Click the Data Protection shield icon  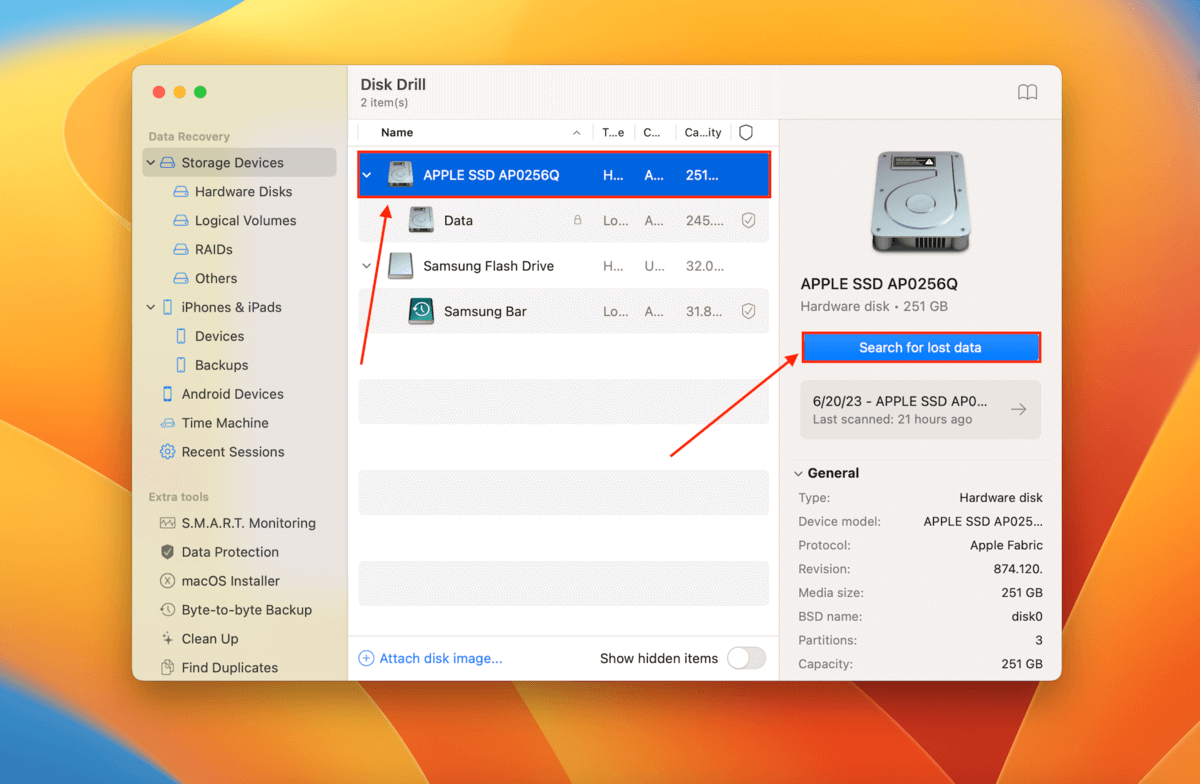pyautogui.click(x=167, y=552)
